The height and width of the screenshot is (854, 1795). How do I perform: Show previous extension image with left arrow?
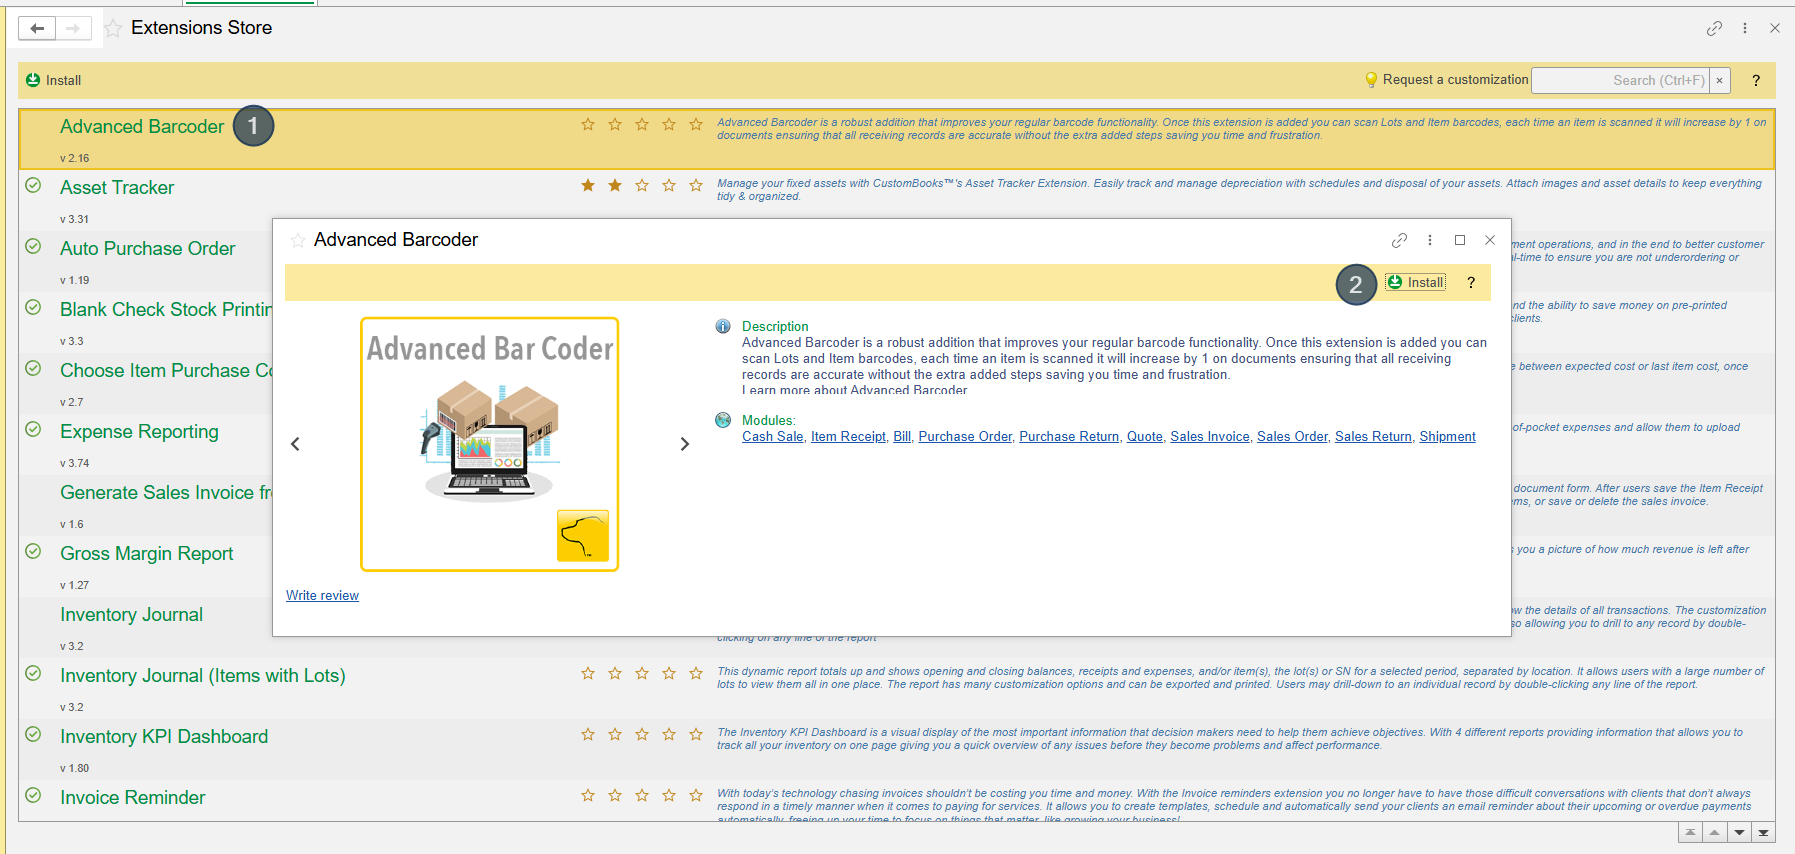(x=295, y=444)
